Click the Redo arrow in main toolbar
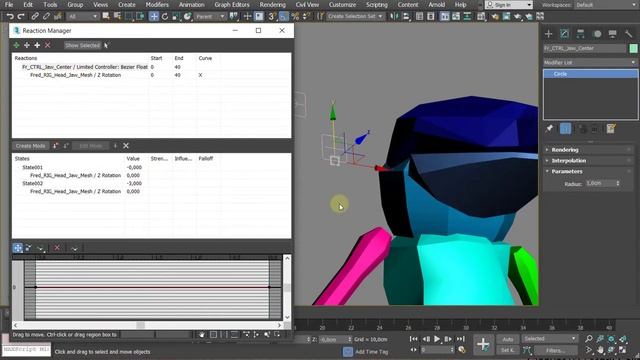640x360 pixels. click(21, 16)
